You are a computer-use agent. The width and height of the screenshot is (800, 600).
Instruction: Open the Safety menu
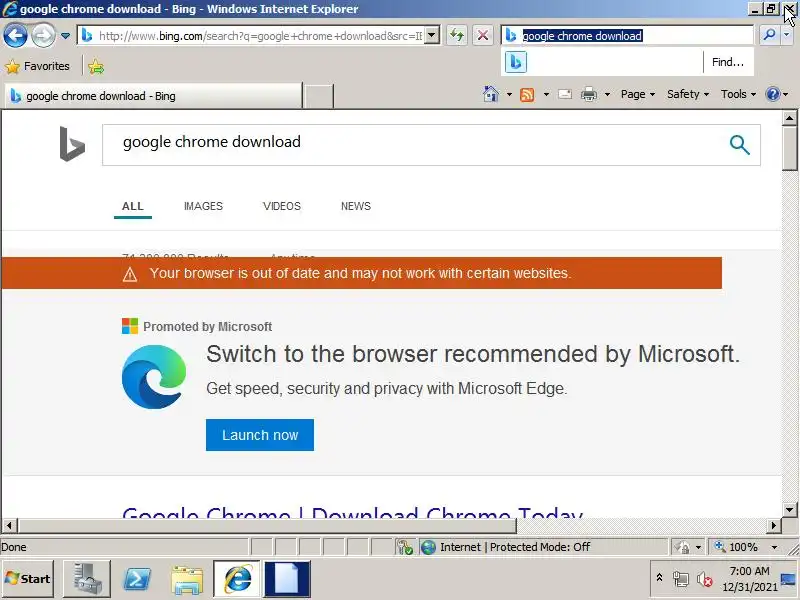688,94
